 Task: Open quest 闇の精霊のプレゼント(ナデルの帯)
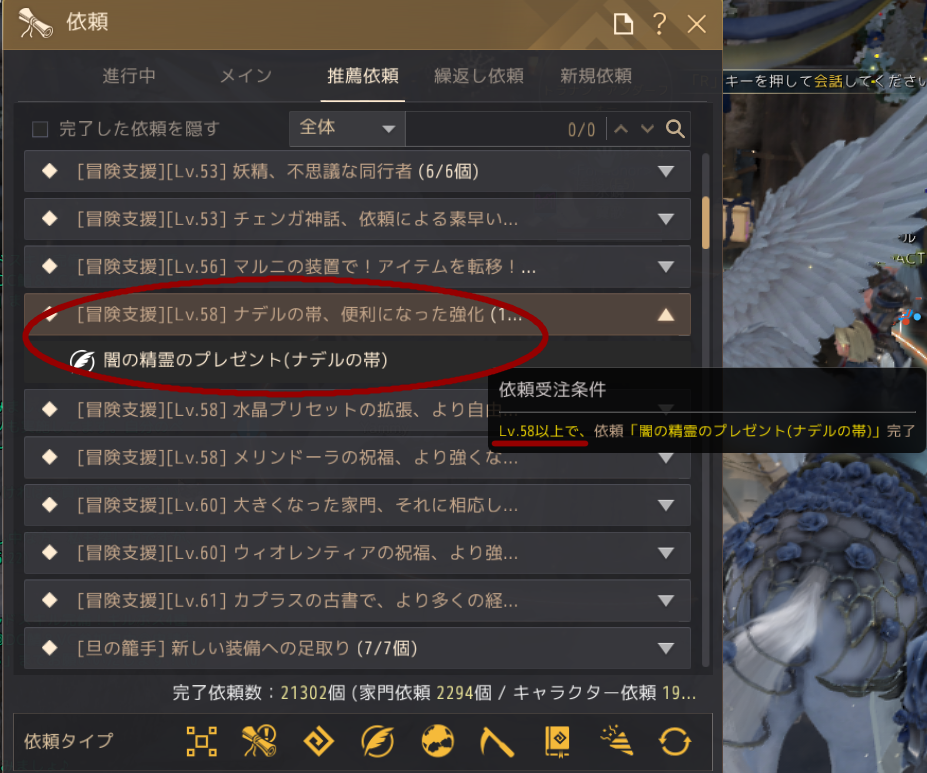pyautogui.click(x=245, y=359)
